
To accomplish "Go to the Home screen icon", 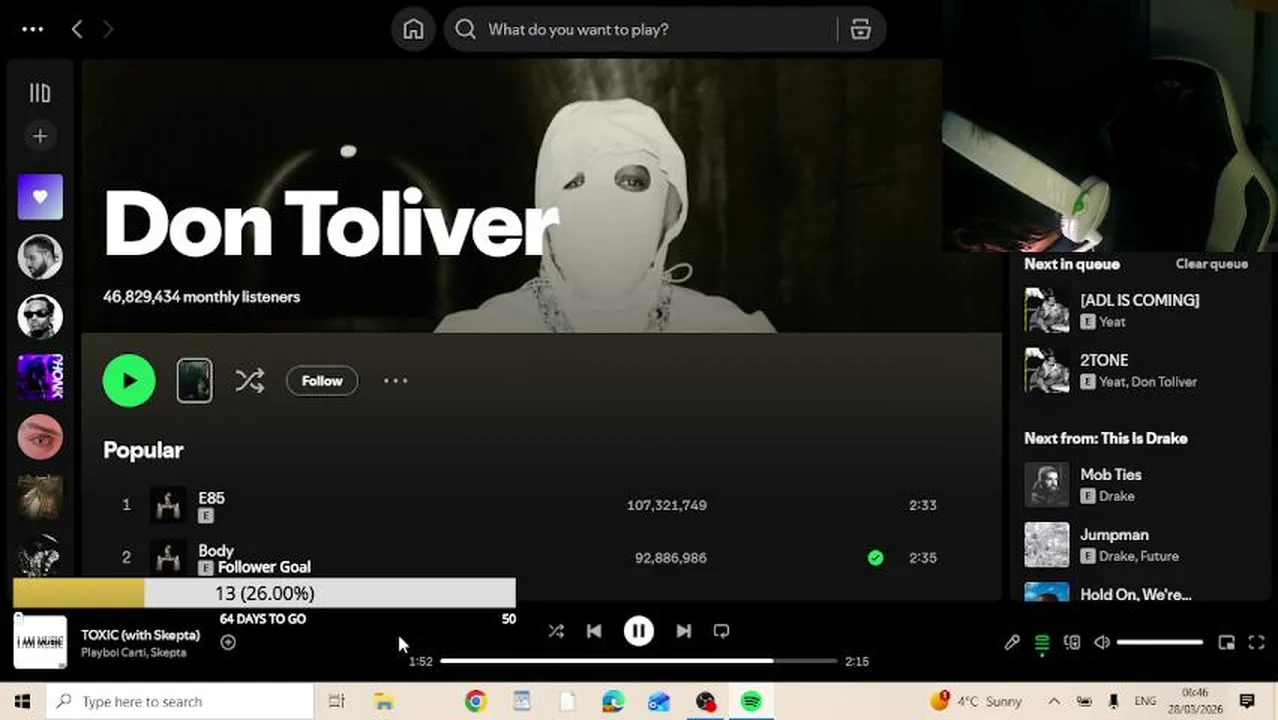I will pos(413,29).
